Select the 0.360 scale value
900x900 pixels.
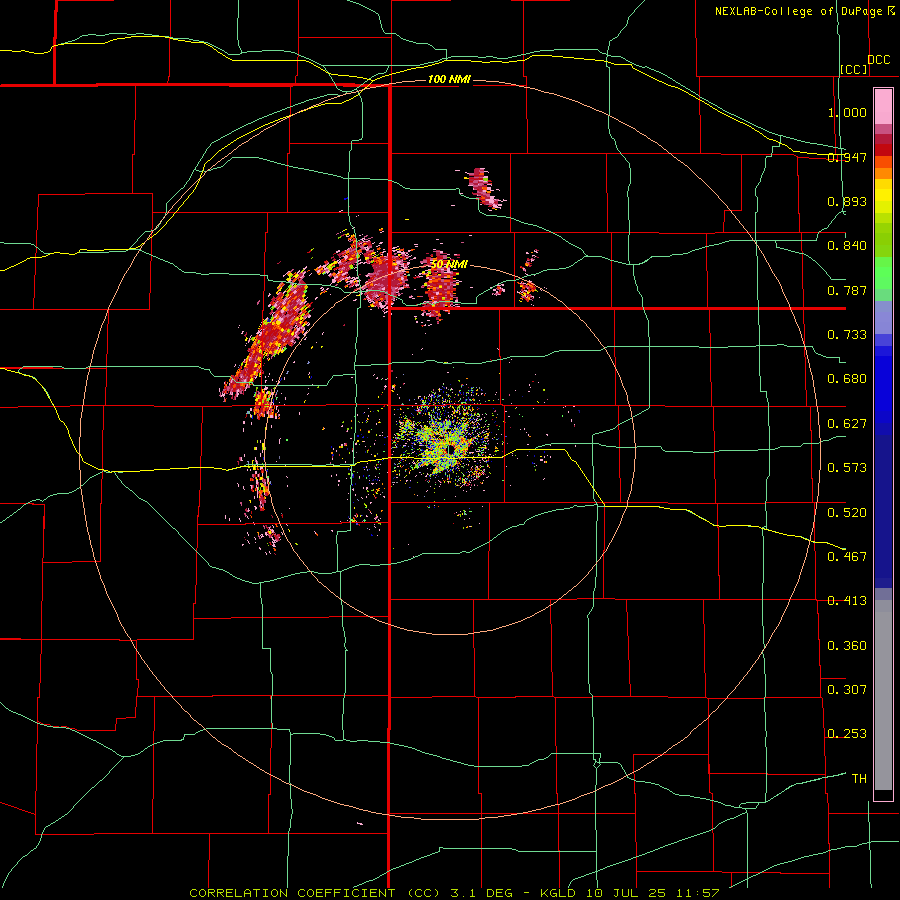pos(847,645)
